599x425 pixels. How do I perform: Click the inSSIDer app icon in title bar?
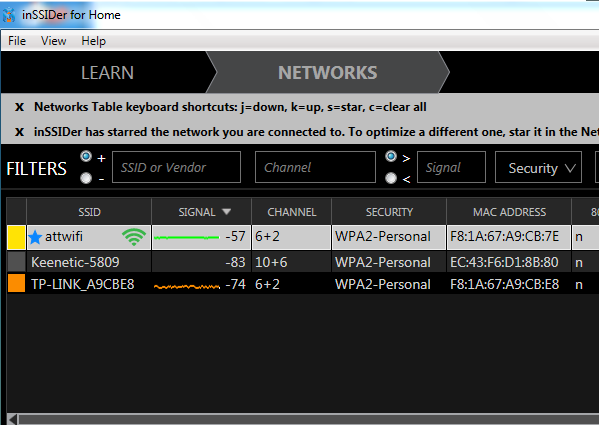click(9, 15)
